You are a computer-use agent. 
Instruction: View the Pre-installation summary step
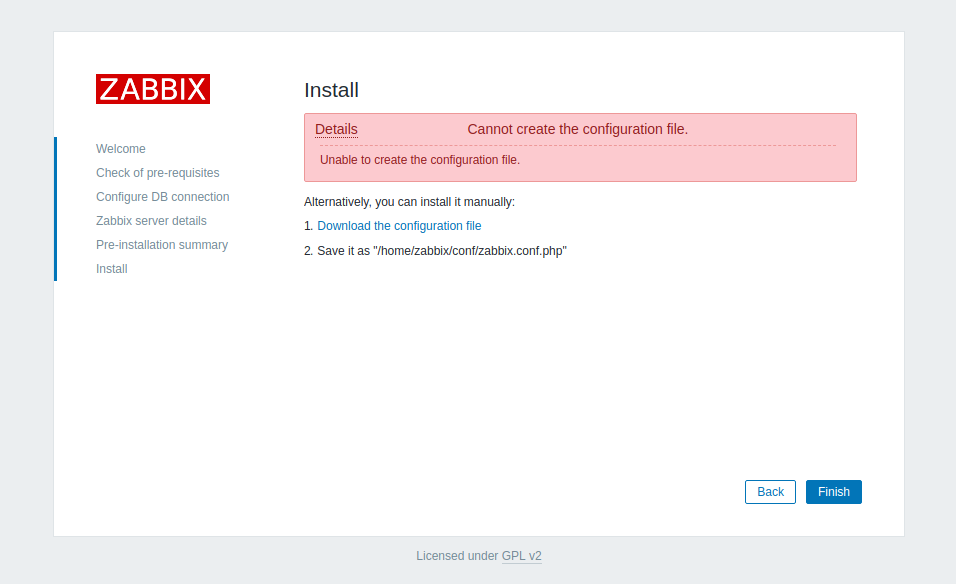pos(162,244)
